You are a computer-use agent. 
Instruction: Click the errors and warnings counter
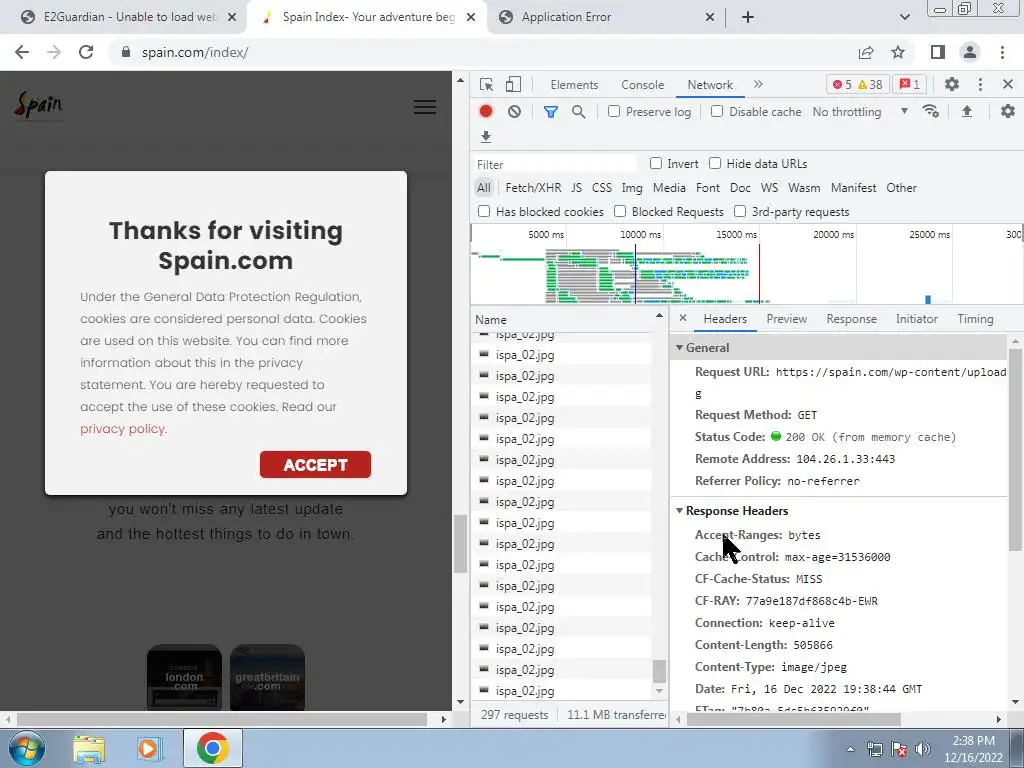tap(857, 84)
